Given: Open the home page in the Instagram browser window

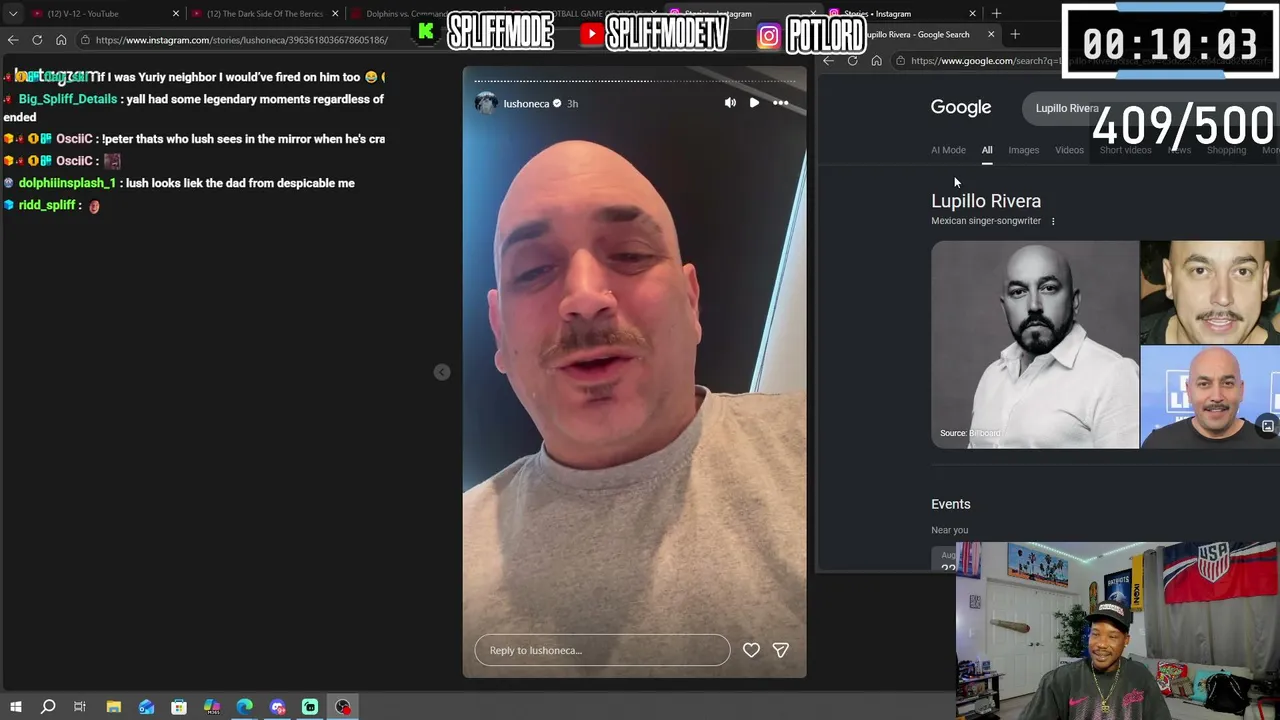Looking at the screenshot, I should [x=61, y=40].
